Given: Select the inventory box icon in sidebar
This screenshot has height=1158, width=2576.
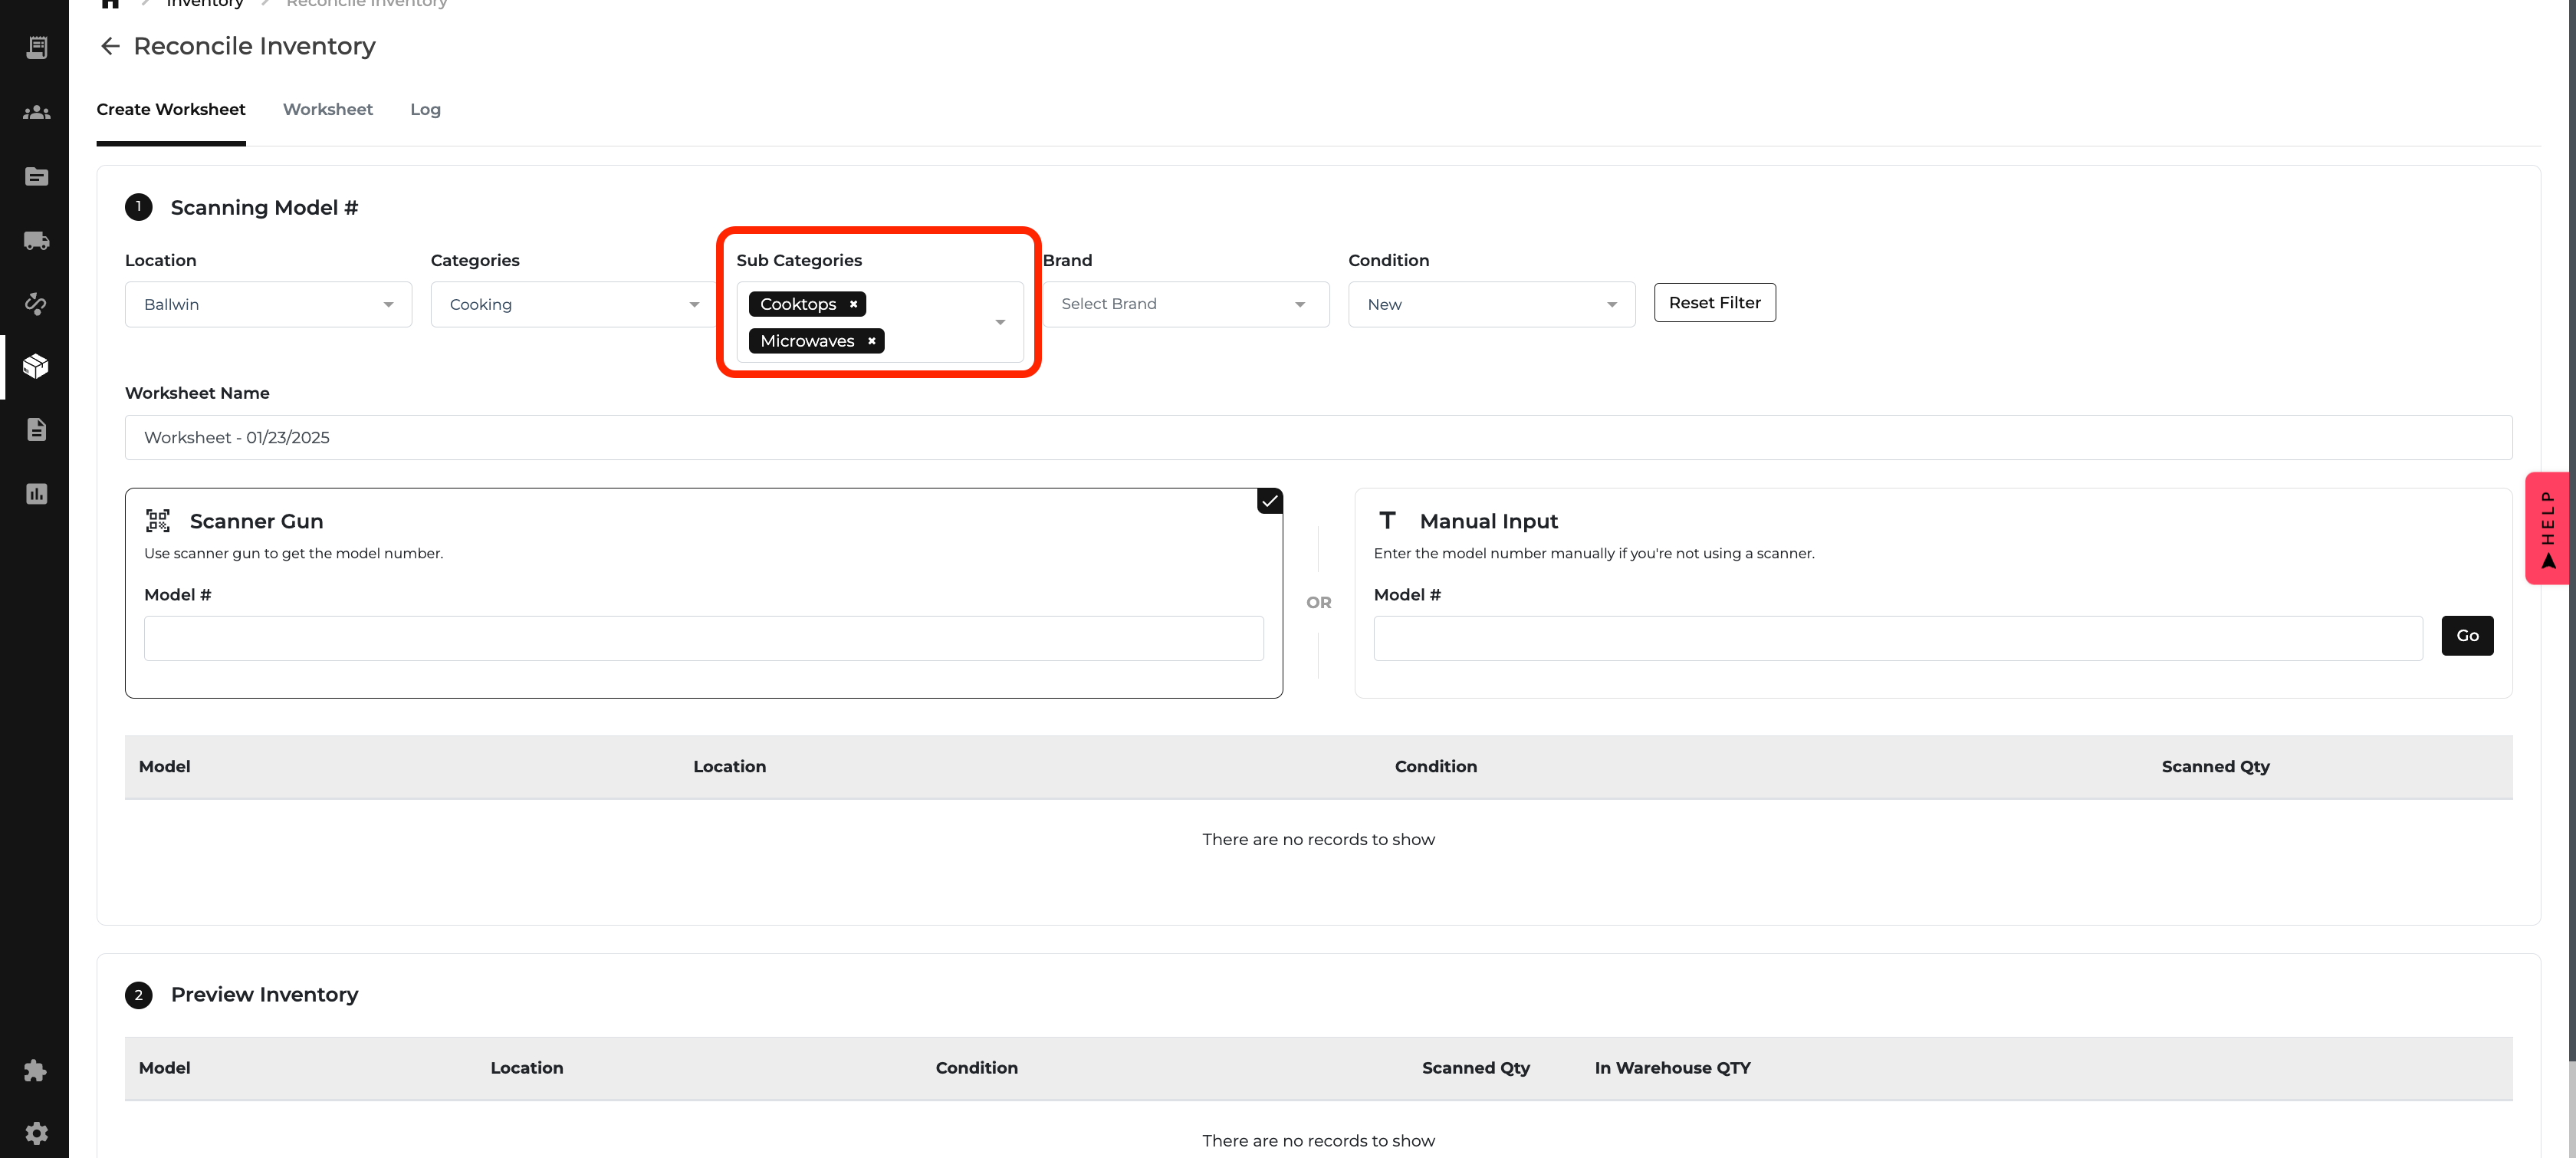Looking at the screenshot, I should 36,367.
